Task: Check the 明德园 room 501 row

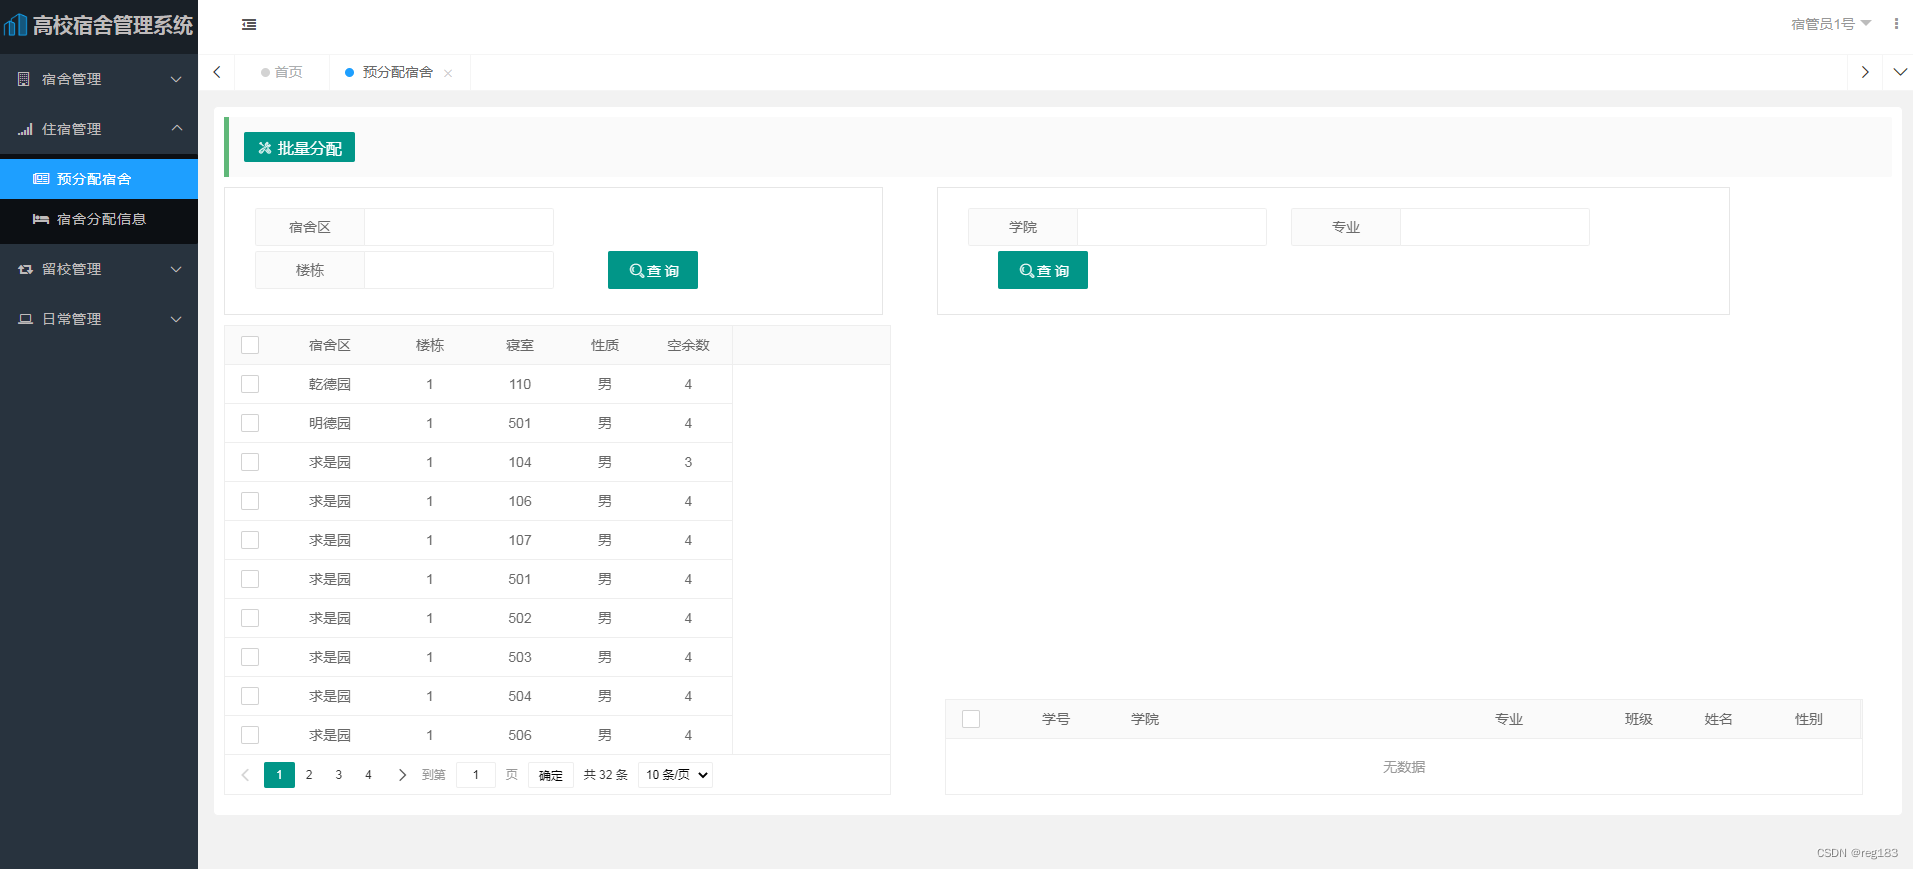Action: [x=250, y=423]
